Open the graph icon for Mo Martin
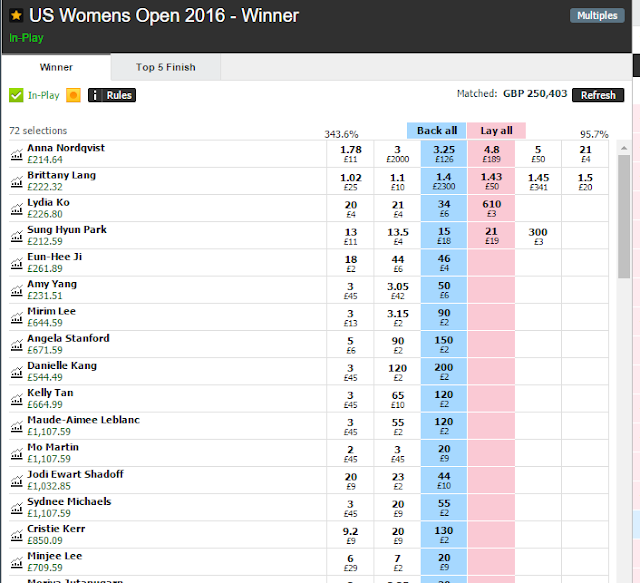The image size is (640, 583). click(17, 454)
